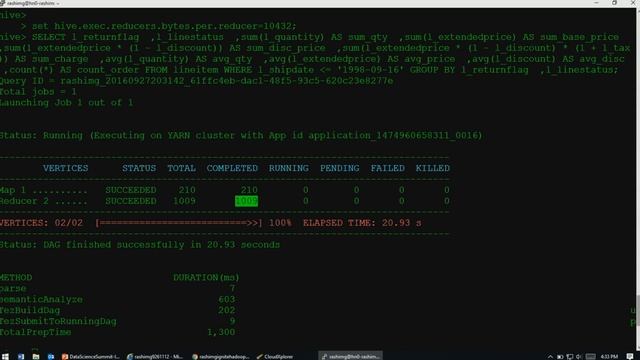Click the Query ID line
This screenshot has width=640, height=360.
point(196,81)
